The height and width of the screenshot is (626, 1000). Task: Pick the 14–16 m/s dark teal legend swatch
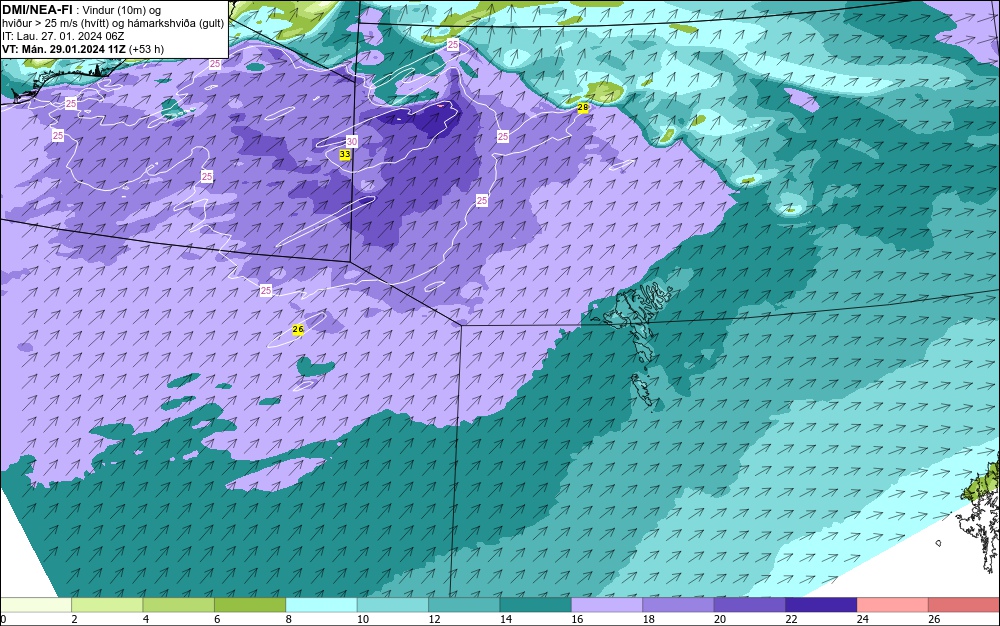coord(536,605)
